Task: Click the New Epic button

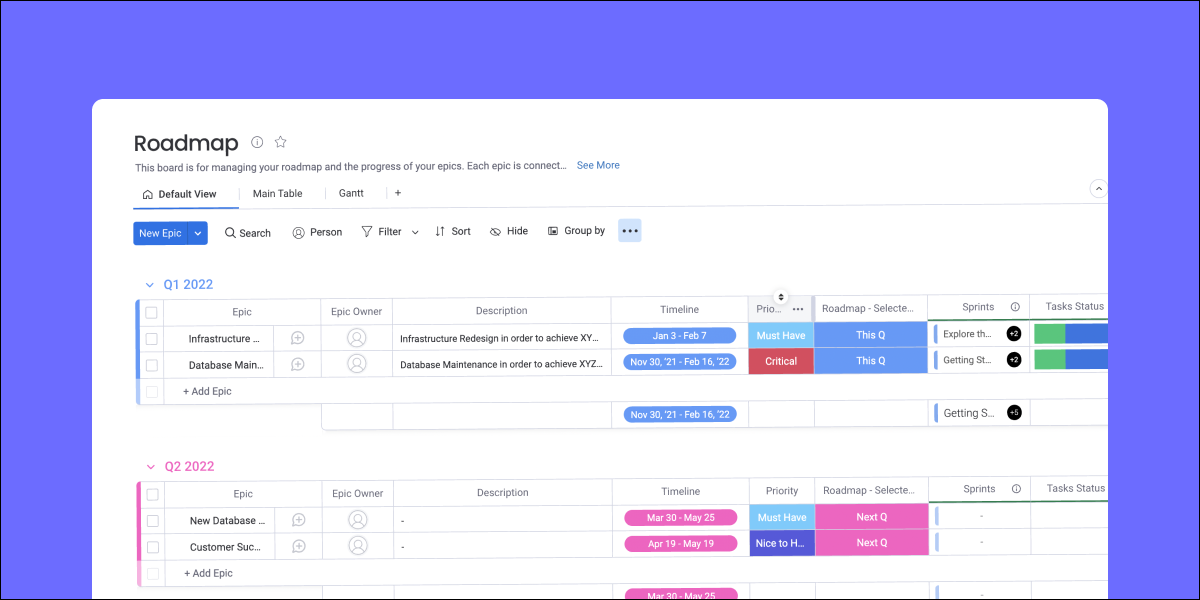Action: pyautogui.click(x=160, y=233)
